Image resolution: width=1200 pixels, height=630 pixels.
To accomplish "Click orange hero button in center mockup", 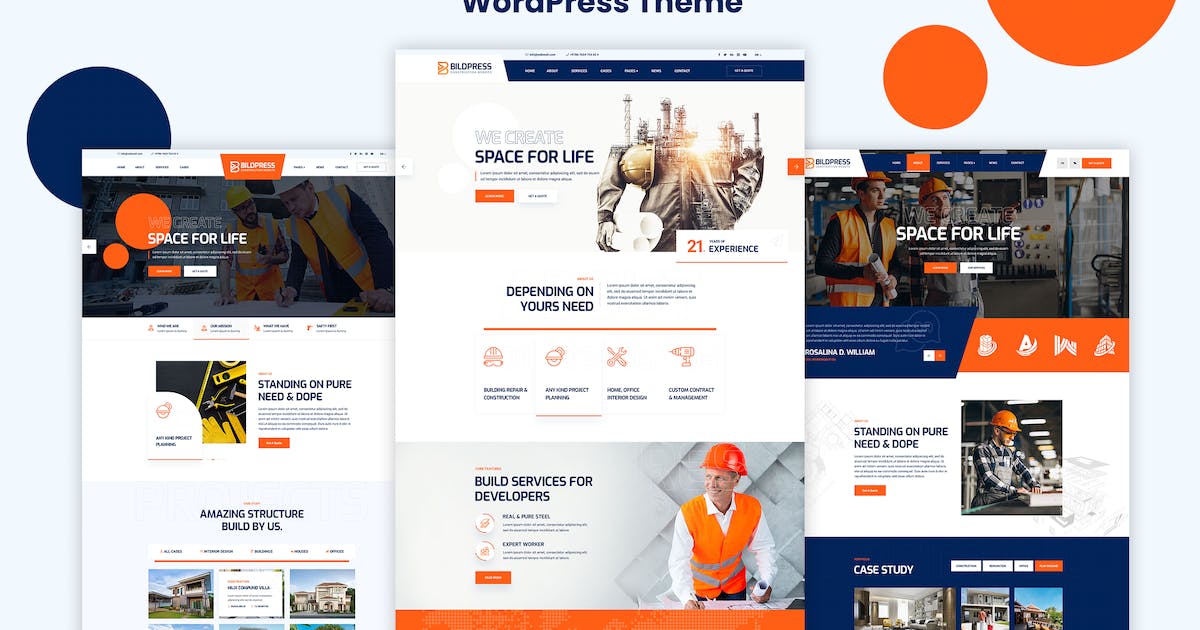I will pos(494,196).
